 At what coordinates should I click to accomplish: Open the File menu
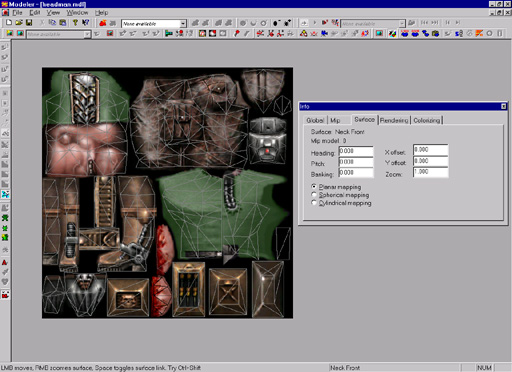pos(17,13)
